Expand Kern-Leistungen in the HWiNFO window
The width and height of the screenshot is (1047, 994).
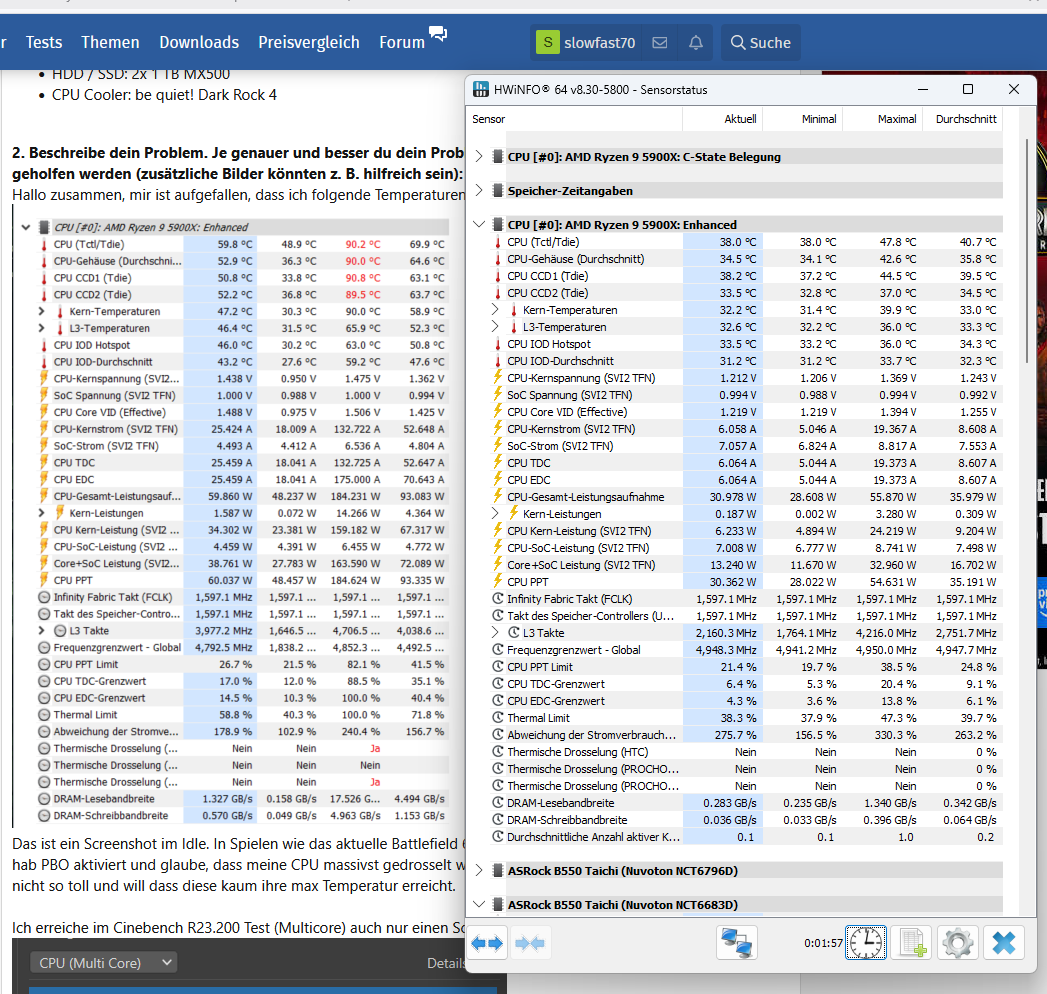tap(495, 513)
